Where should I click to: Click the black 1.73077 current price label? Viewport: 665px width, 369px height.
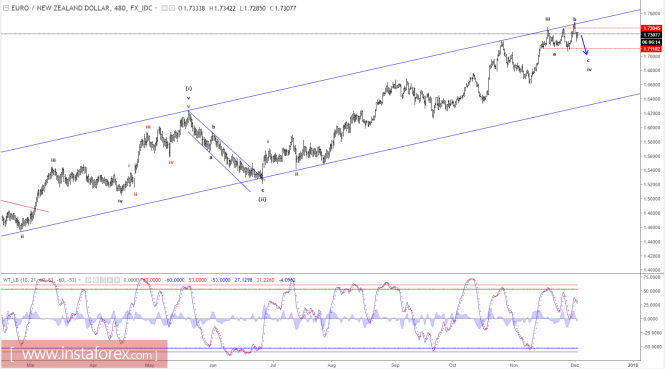pyautogui.click(x=651, y=35)
